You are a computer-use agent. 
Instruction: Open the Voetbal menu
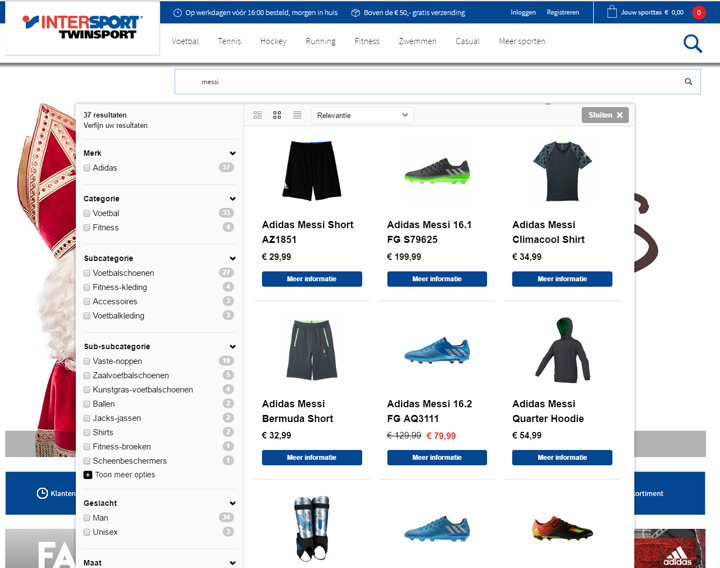[185, 41]
